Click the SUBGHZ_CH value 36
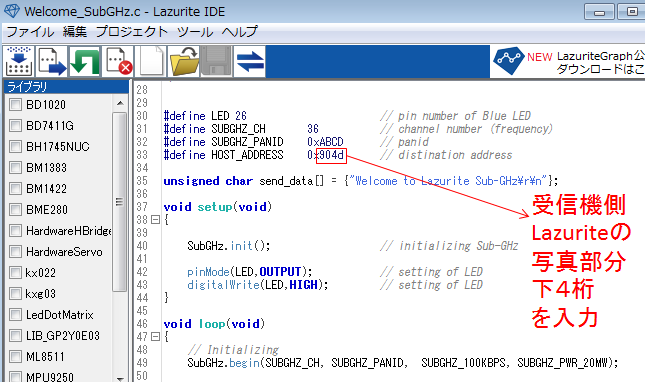 313,129
